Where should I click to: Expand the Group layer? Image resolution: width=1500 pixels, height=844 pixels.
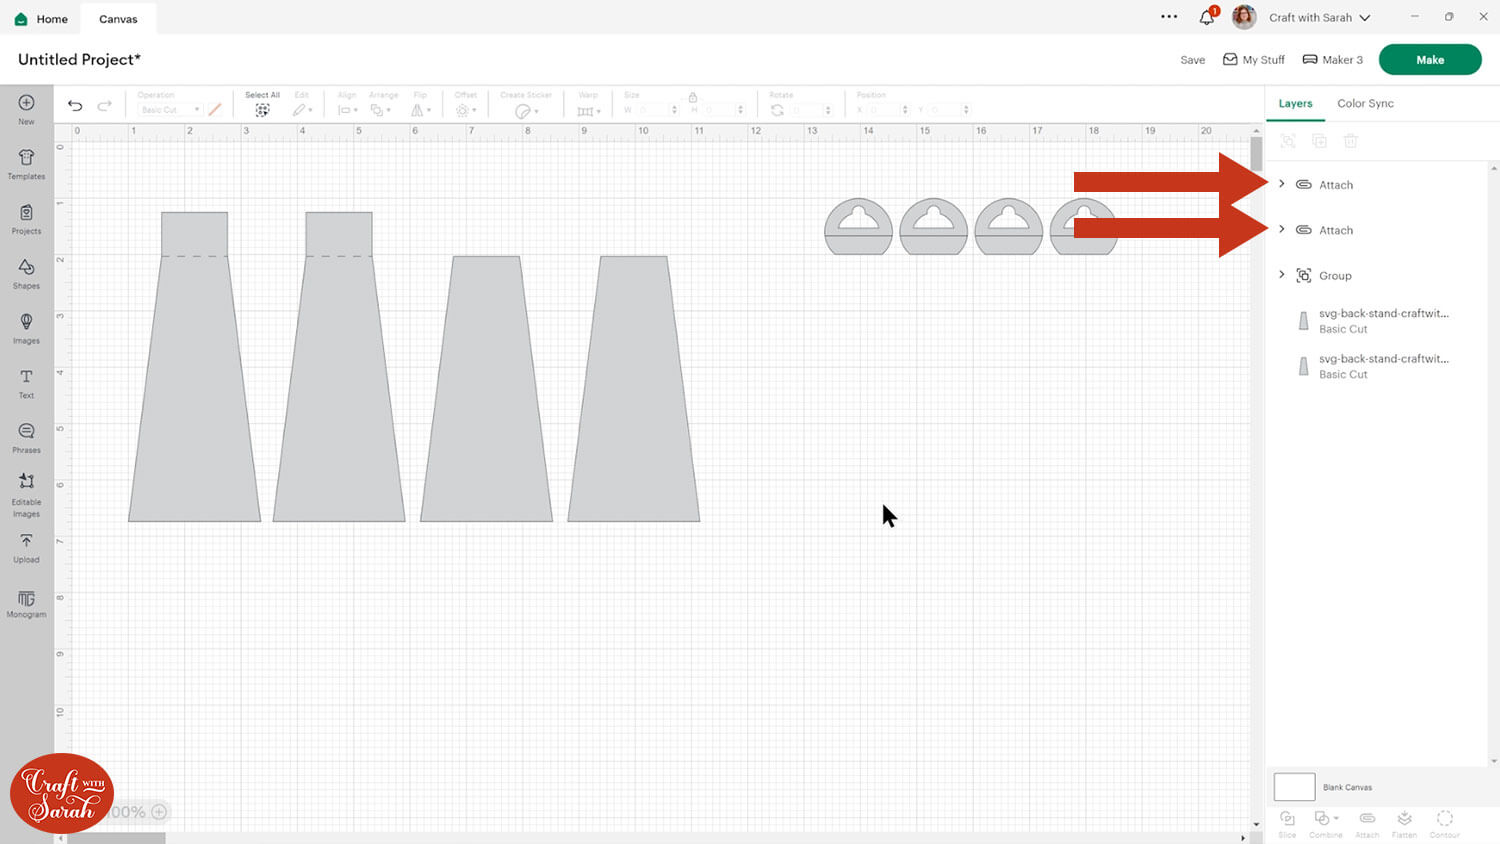point(1282,275)
